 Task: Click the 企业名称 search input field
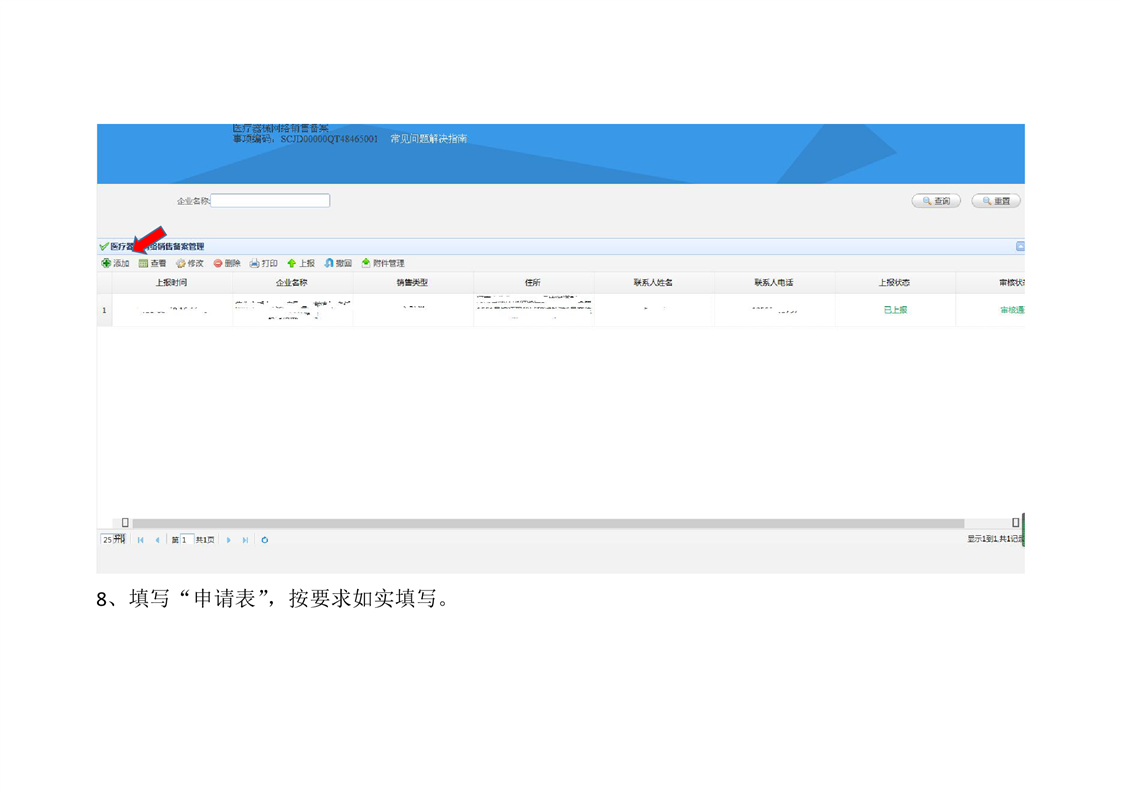coord(270,201)
